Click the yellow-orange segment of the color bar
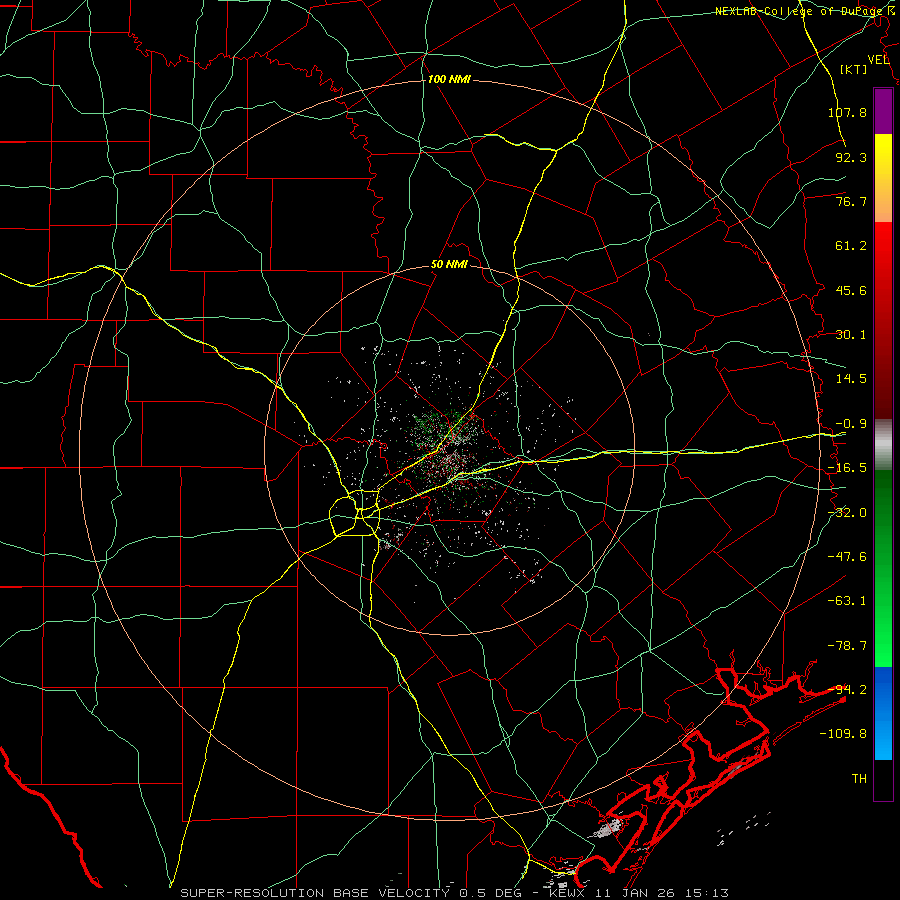This screenshot has height=900, width=900. 883,178
